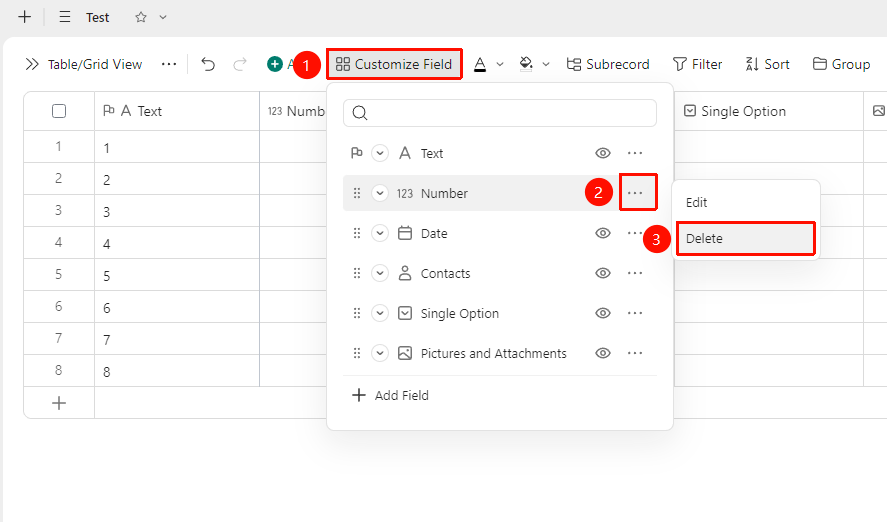The height and width of the screenshot is (522, 887).
Task: Open more options for Single Option field
Action: [x=635, y=313]
